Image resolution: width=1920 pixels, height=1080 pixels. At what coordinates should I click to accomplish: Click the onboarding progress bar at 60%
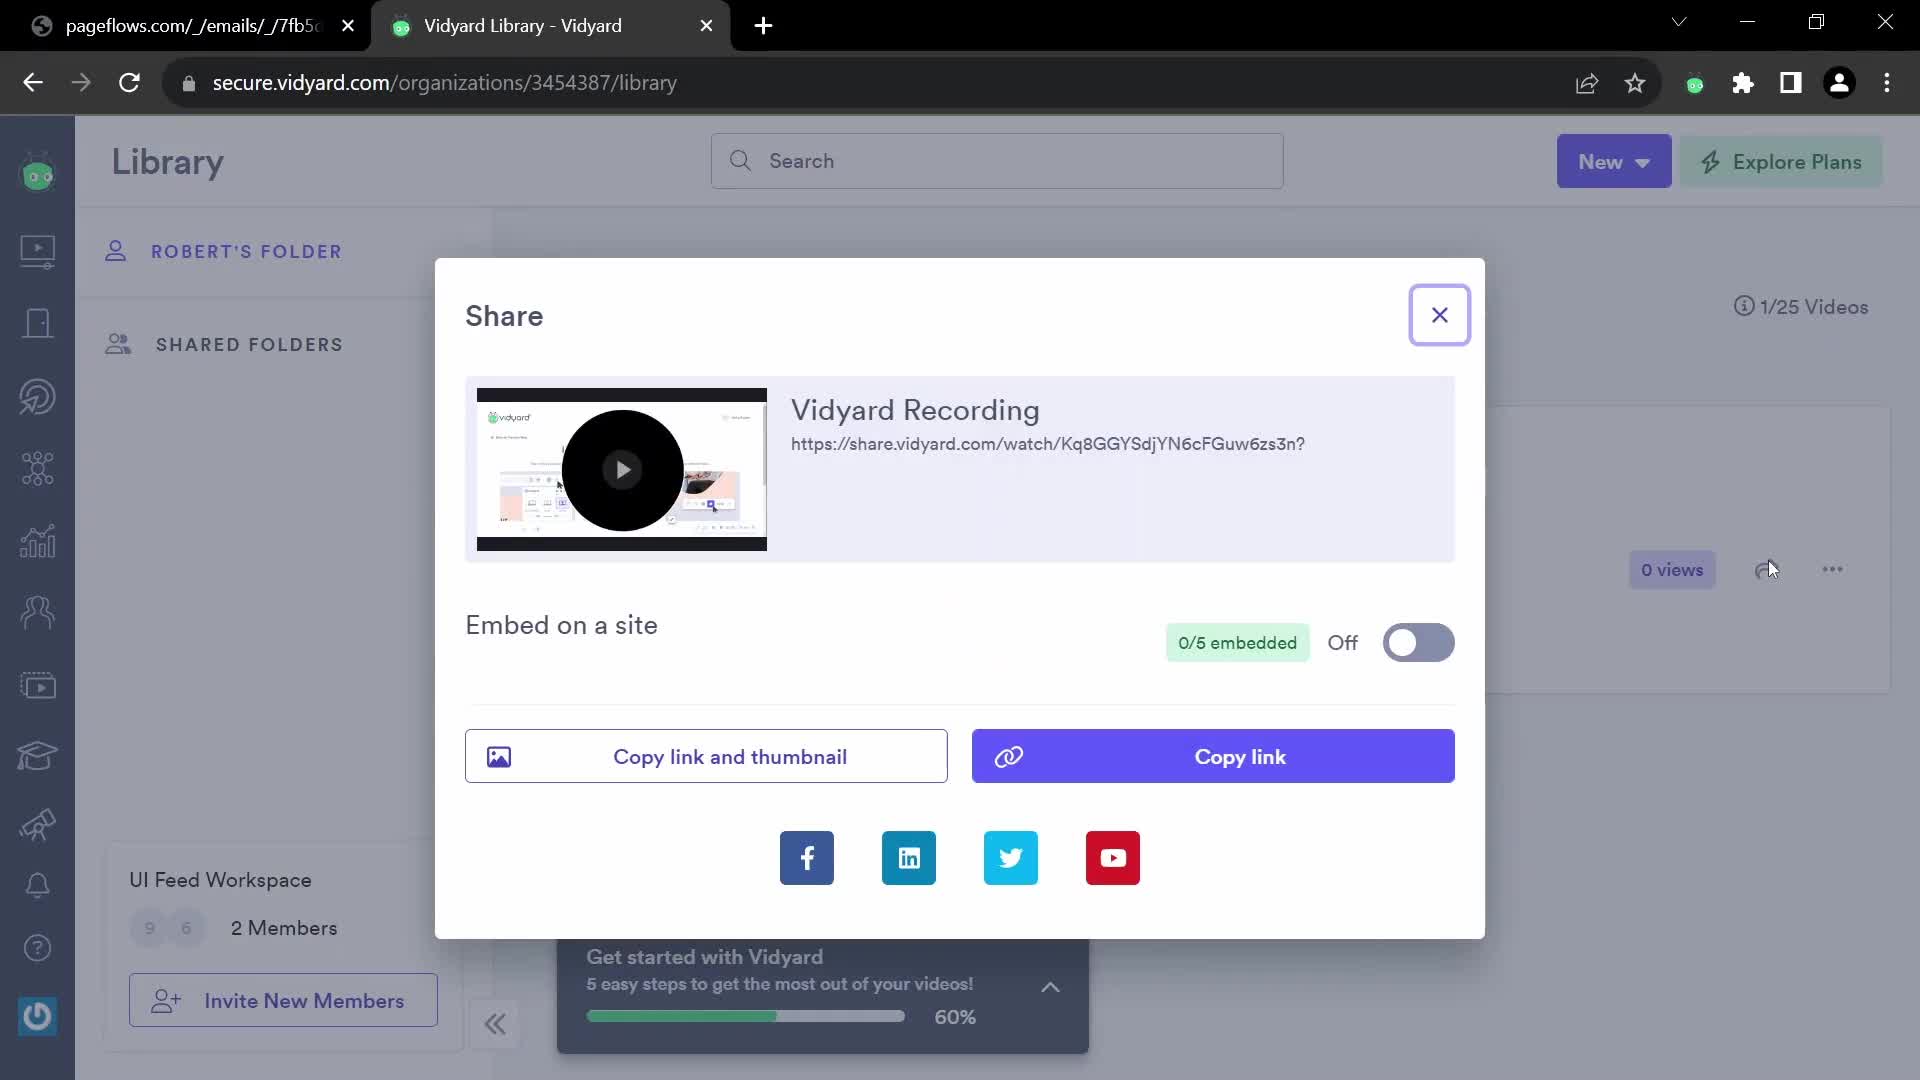point(746,1016)
